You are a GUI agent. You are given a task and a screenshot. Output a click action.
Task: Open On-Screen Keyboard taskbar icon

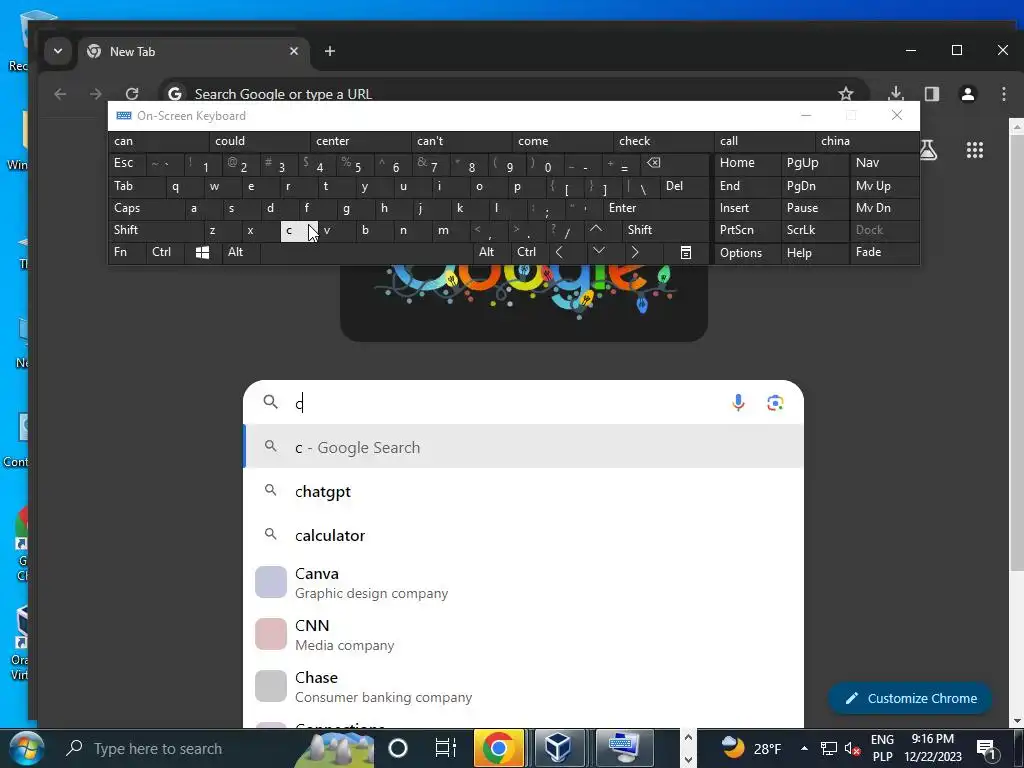coord(622,748)
